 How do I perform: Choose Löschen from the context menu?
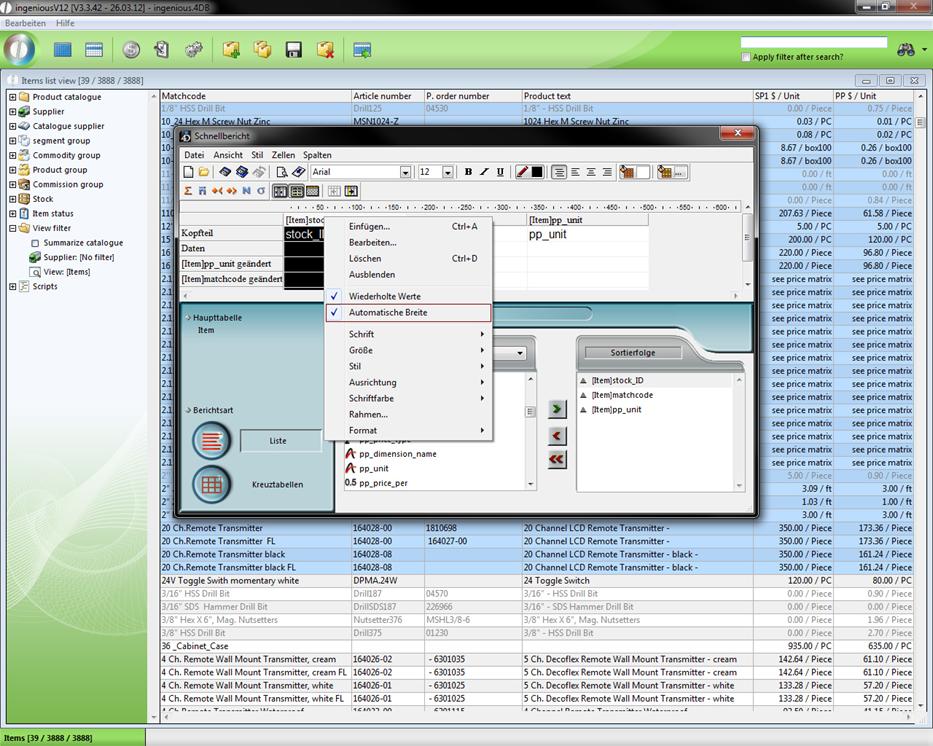(365, 258)
